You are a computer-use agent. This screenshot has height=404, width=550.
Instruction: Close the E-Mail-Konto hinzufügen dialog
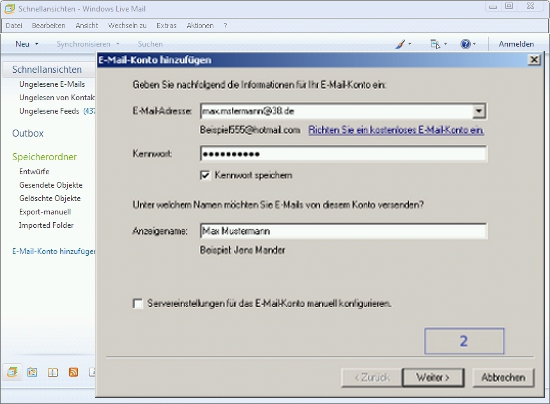pos(534,60)
